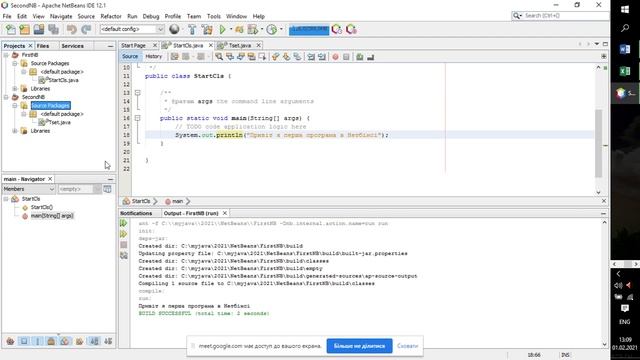The width and height of the screenshot is (640, 360).
Task: Toggle the Source view button in editor
Action: pyautogui.click(x=130, y=56)
